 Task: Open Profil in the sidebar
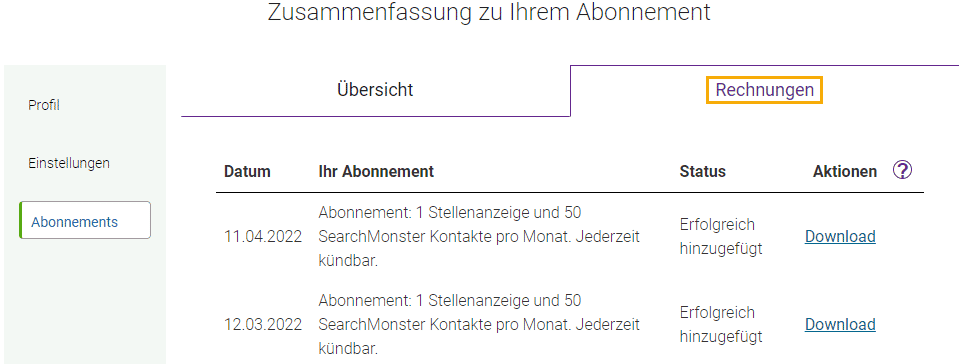click(44, 105)
